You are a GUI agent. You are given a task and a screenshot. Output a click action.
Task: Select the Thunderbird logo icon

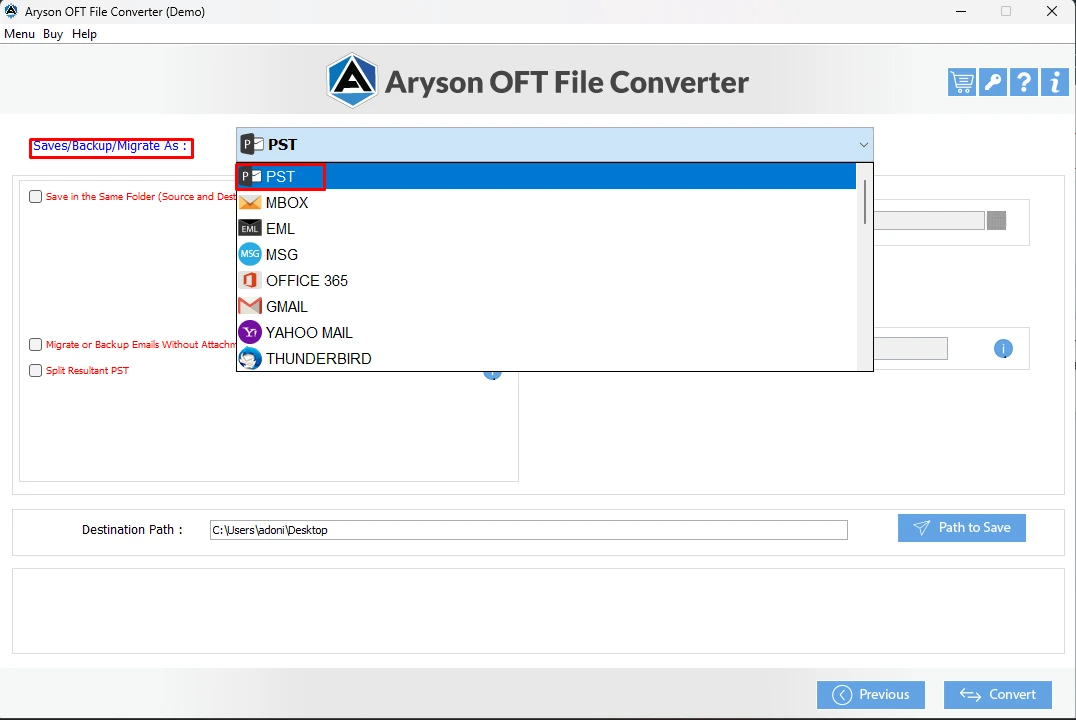[250, 358]
